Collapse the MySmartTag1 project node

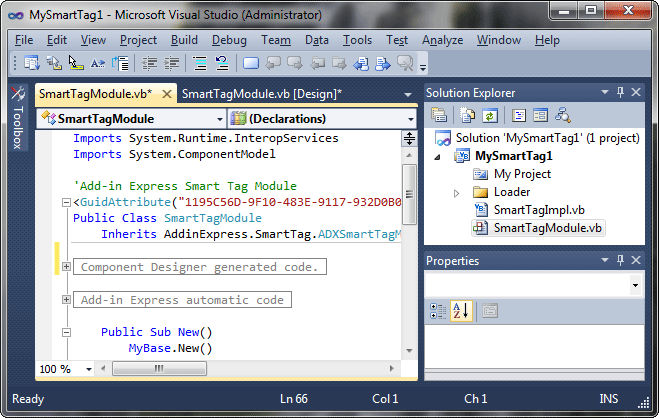438,157
